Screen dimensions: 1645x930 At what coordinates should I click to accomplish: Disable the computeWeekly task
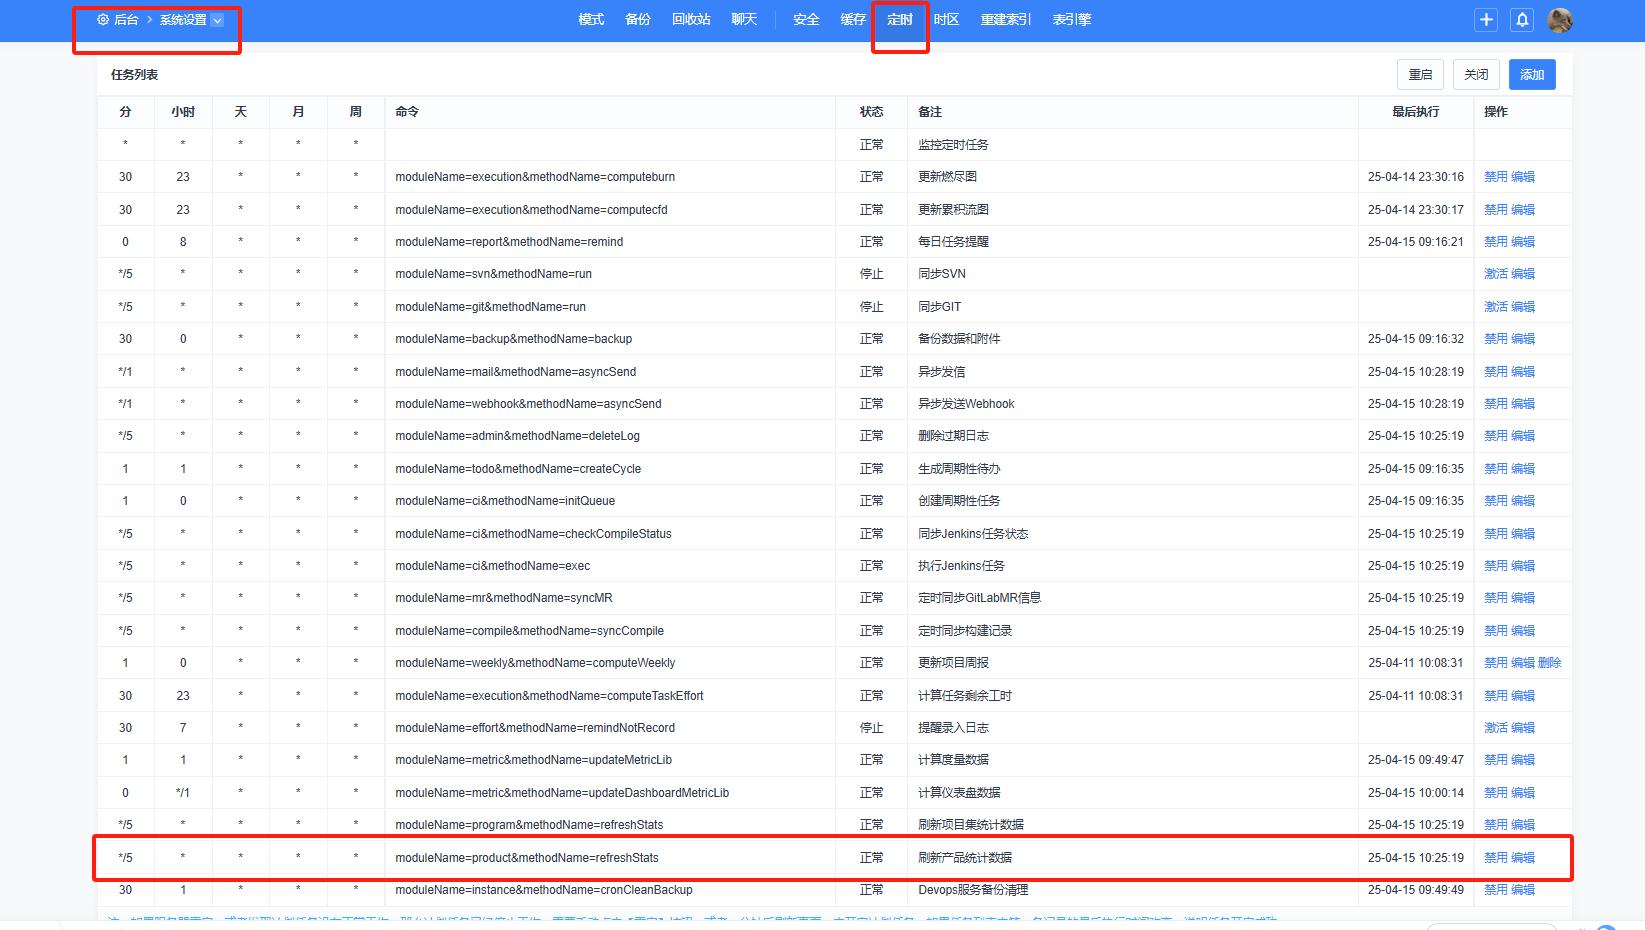point(1496,663)
